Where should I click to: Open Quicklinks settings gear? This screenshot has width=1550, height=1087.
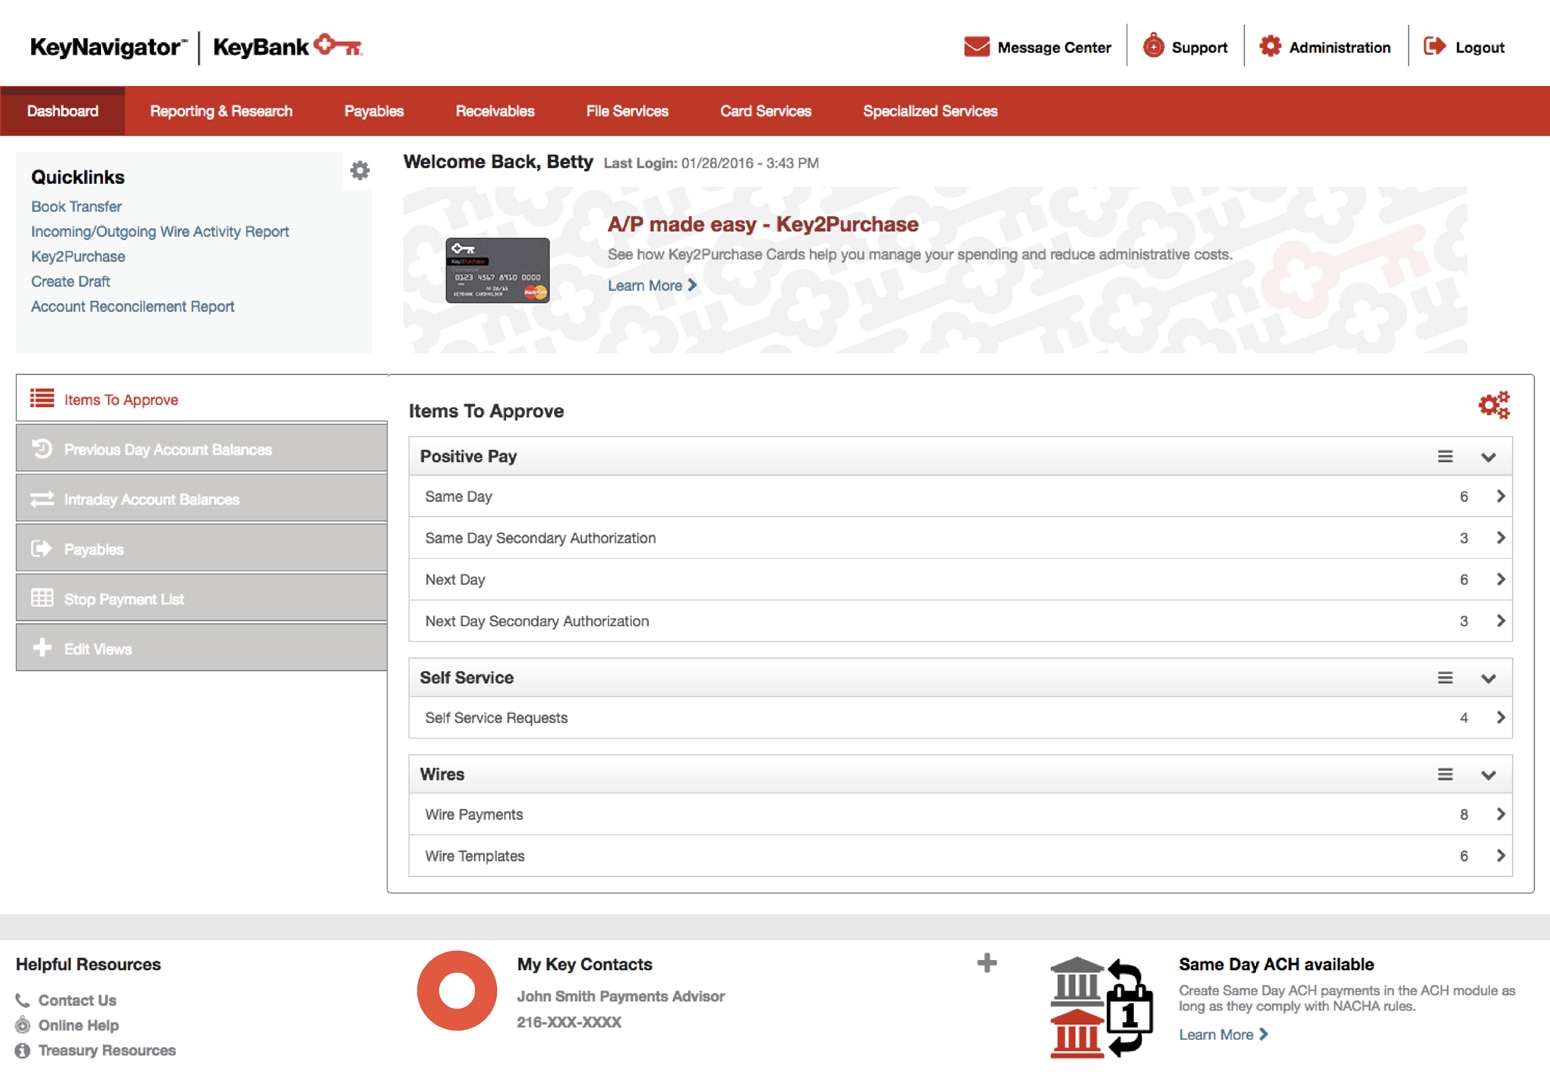[x=360, y=170]
